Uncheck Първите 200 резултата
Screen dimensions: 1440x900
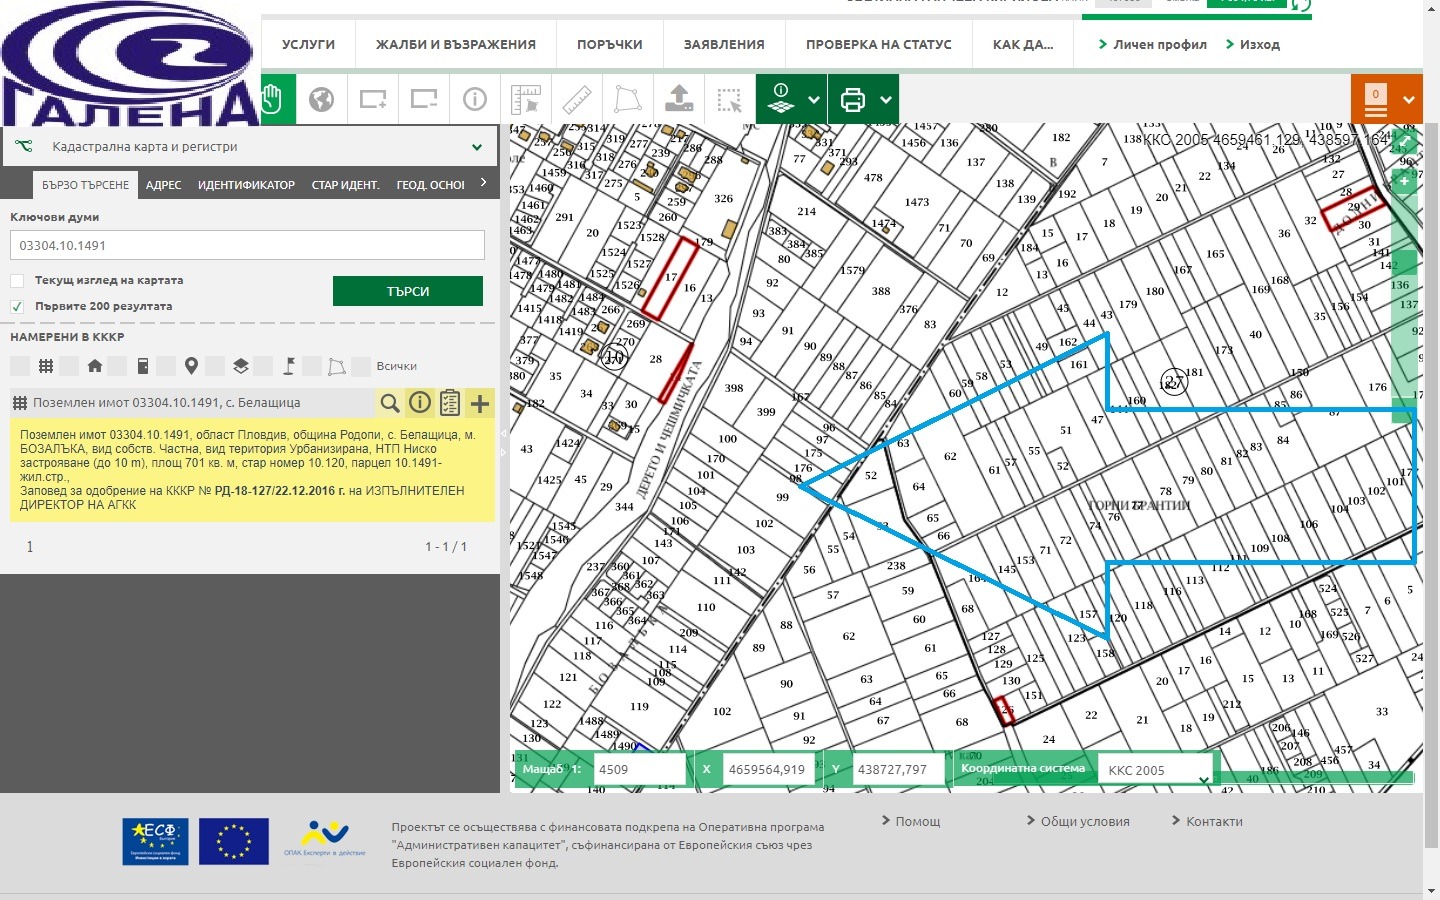point(17,306)
